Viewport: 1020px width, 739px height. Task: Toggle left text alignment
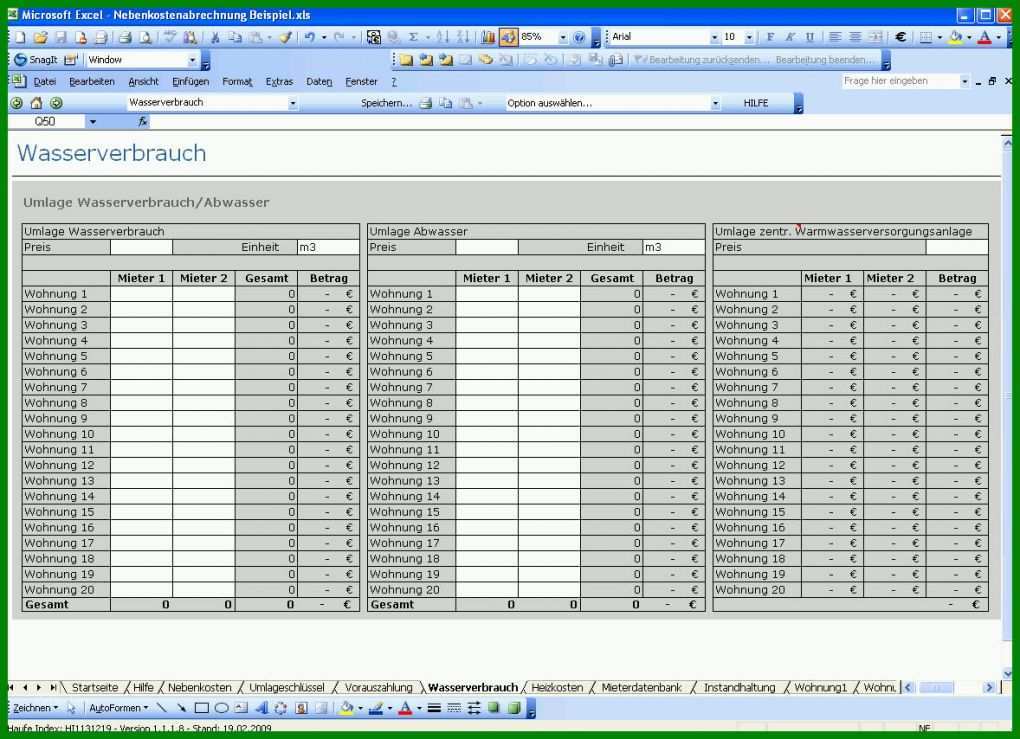pos(835,37)
